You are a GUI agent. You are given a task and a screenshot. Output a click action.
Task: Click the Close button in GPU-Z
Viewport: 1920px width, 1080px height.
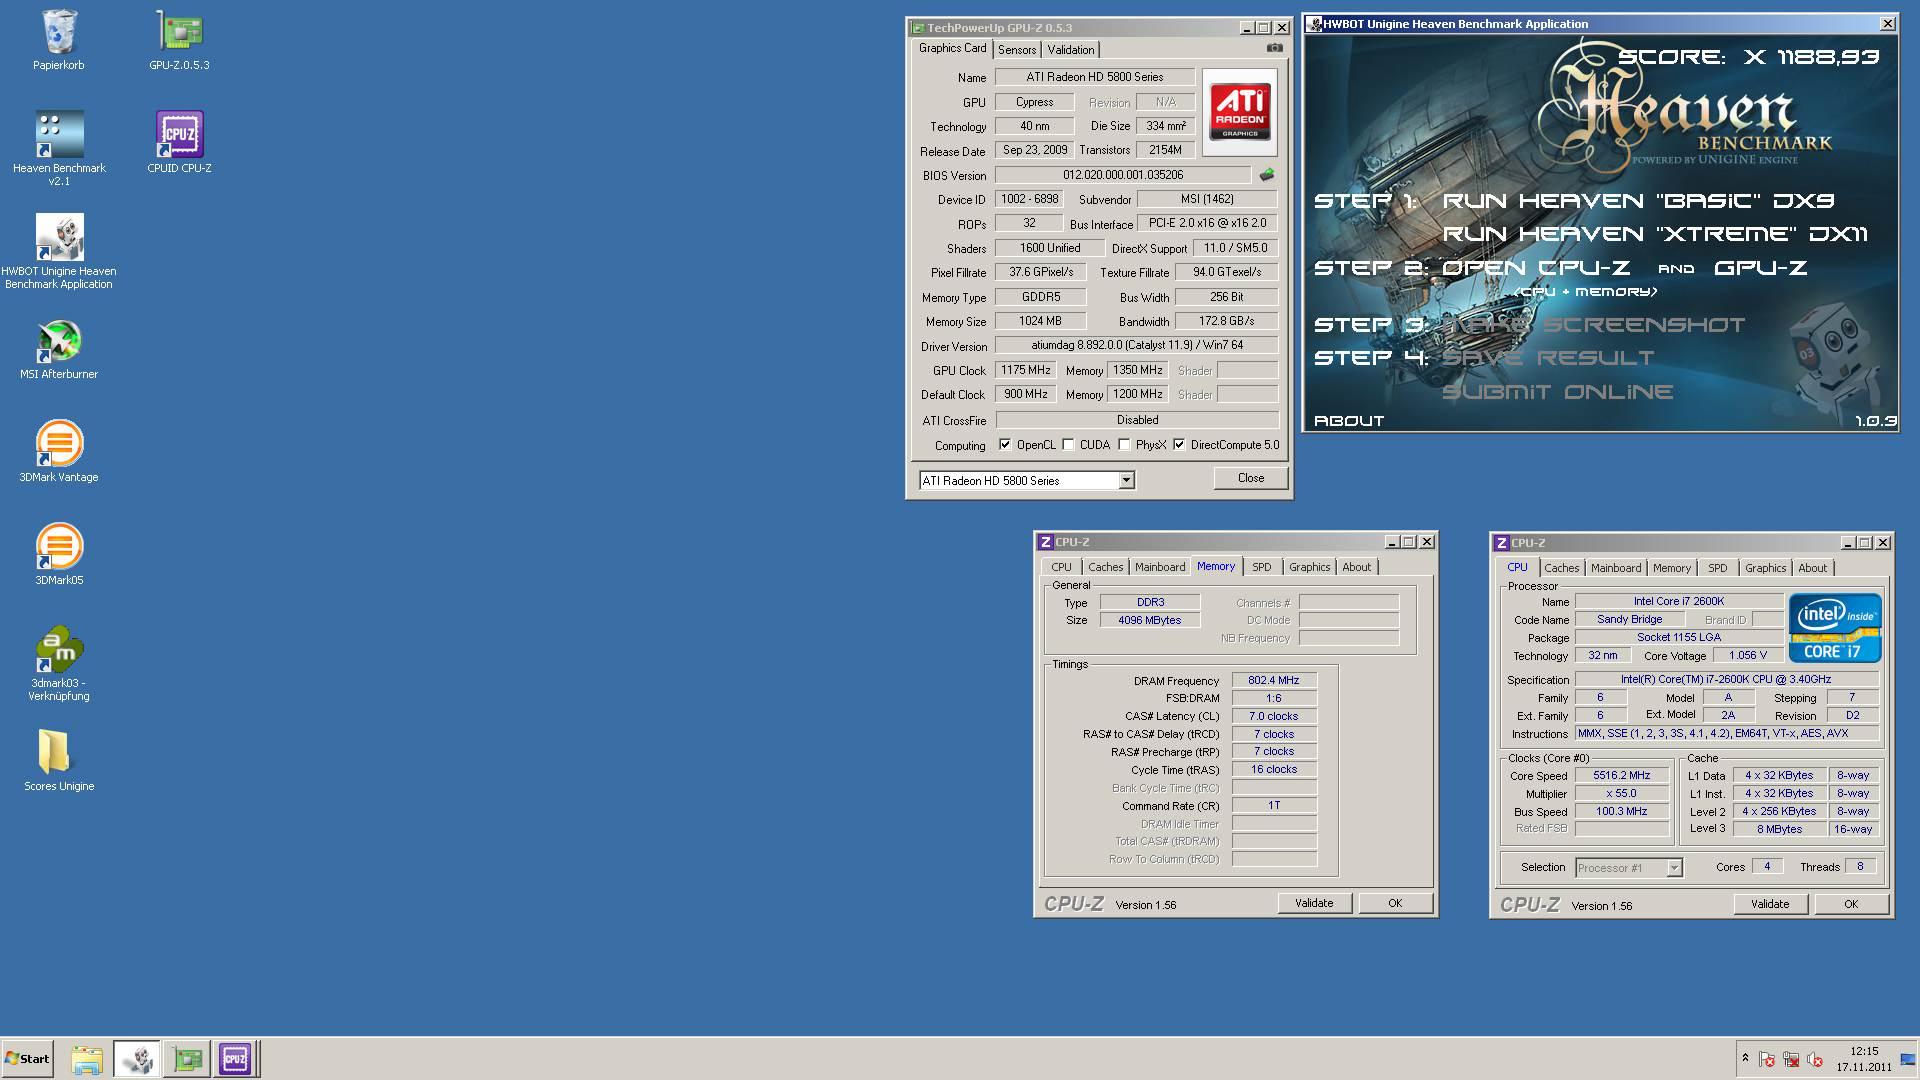[x=1251, y=478]
